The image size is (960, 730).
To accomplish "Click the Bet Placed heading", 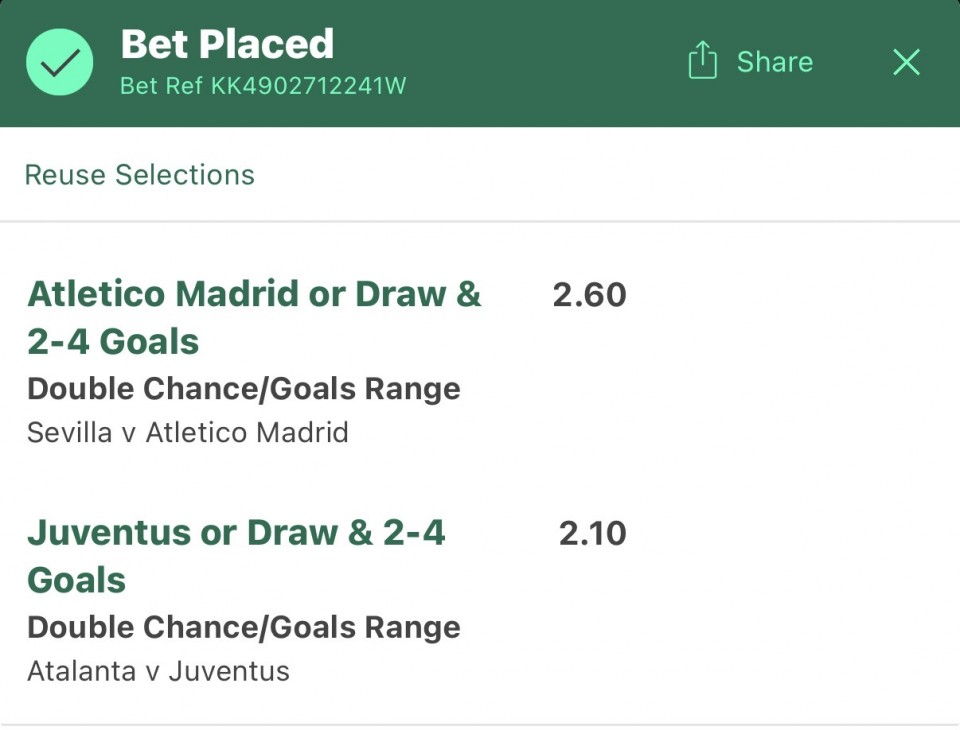I will (x=227, y=44).
